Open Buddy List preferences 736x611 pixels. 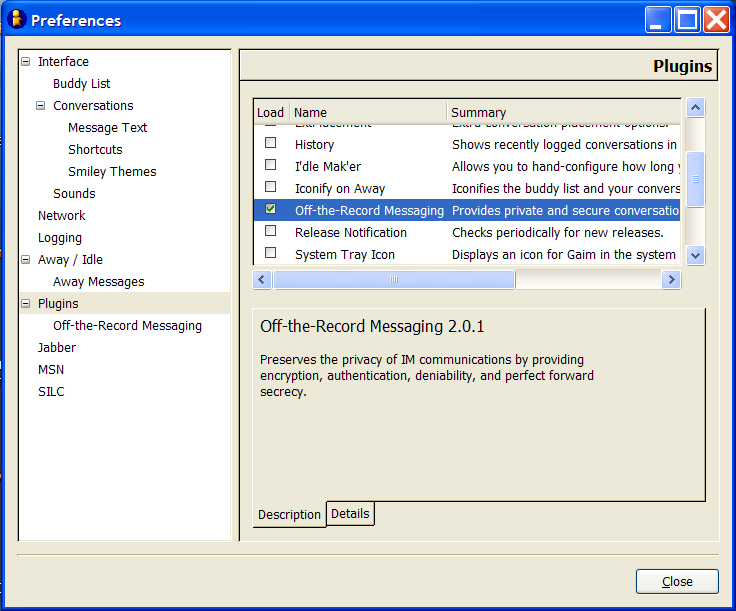81,84
